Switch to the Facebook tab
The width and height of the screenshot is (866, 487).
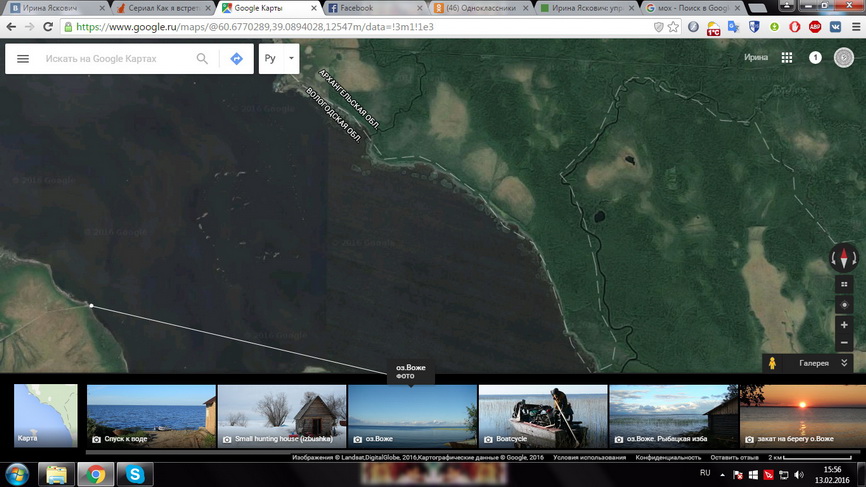376,8
